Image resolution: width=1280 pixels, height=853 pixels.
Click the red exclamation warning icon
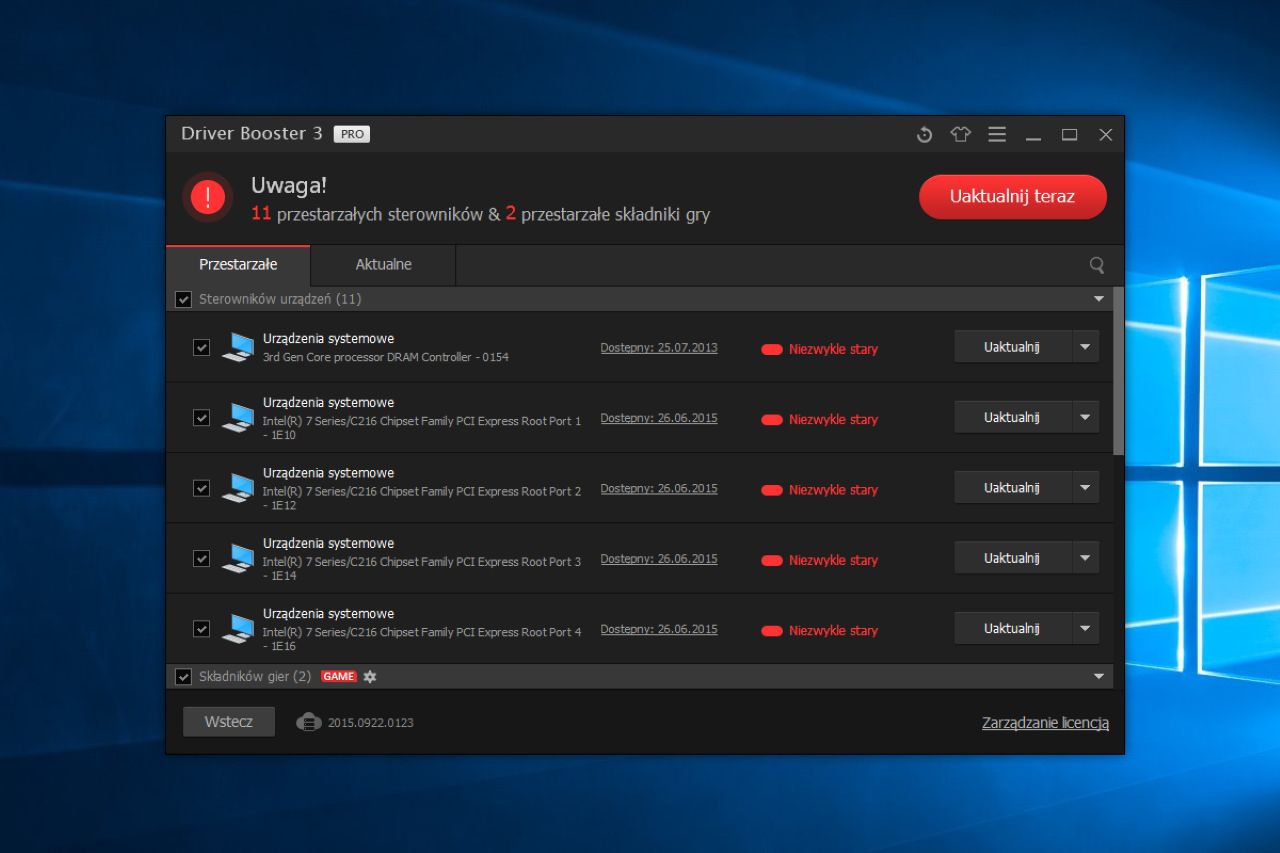click(208, 196)
